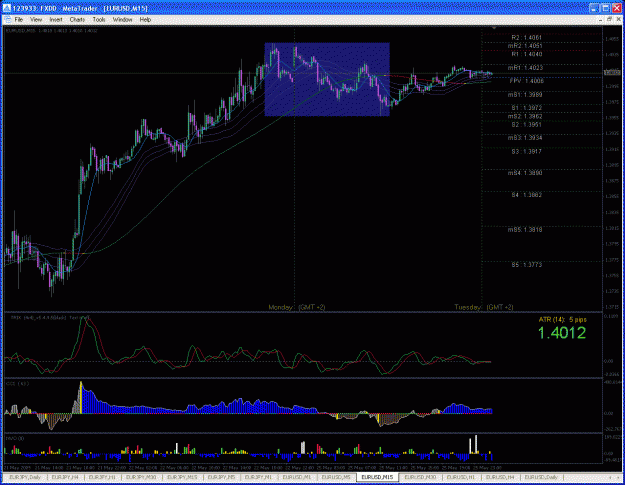Click the mS1 : 1.3989 pivot label
625x485 pixels.
[525, 95]
